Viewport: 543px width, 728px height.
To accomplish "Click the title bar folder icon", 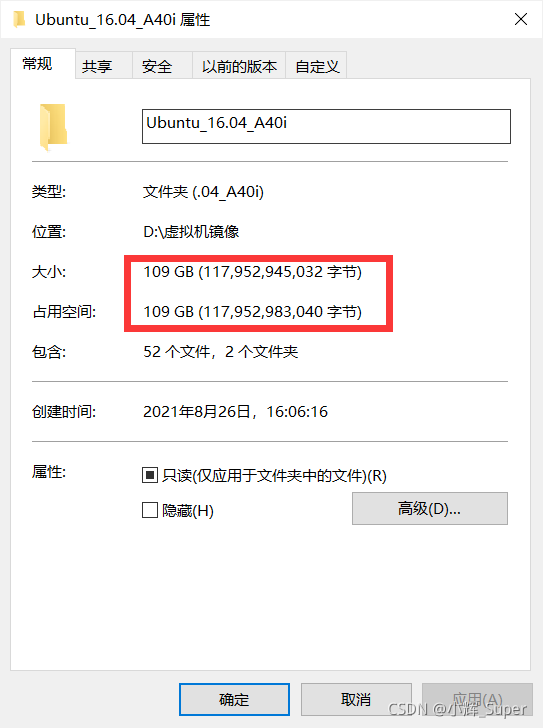I will pos(19,19).
